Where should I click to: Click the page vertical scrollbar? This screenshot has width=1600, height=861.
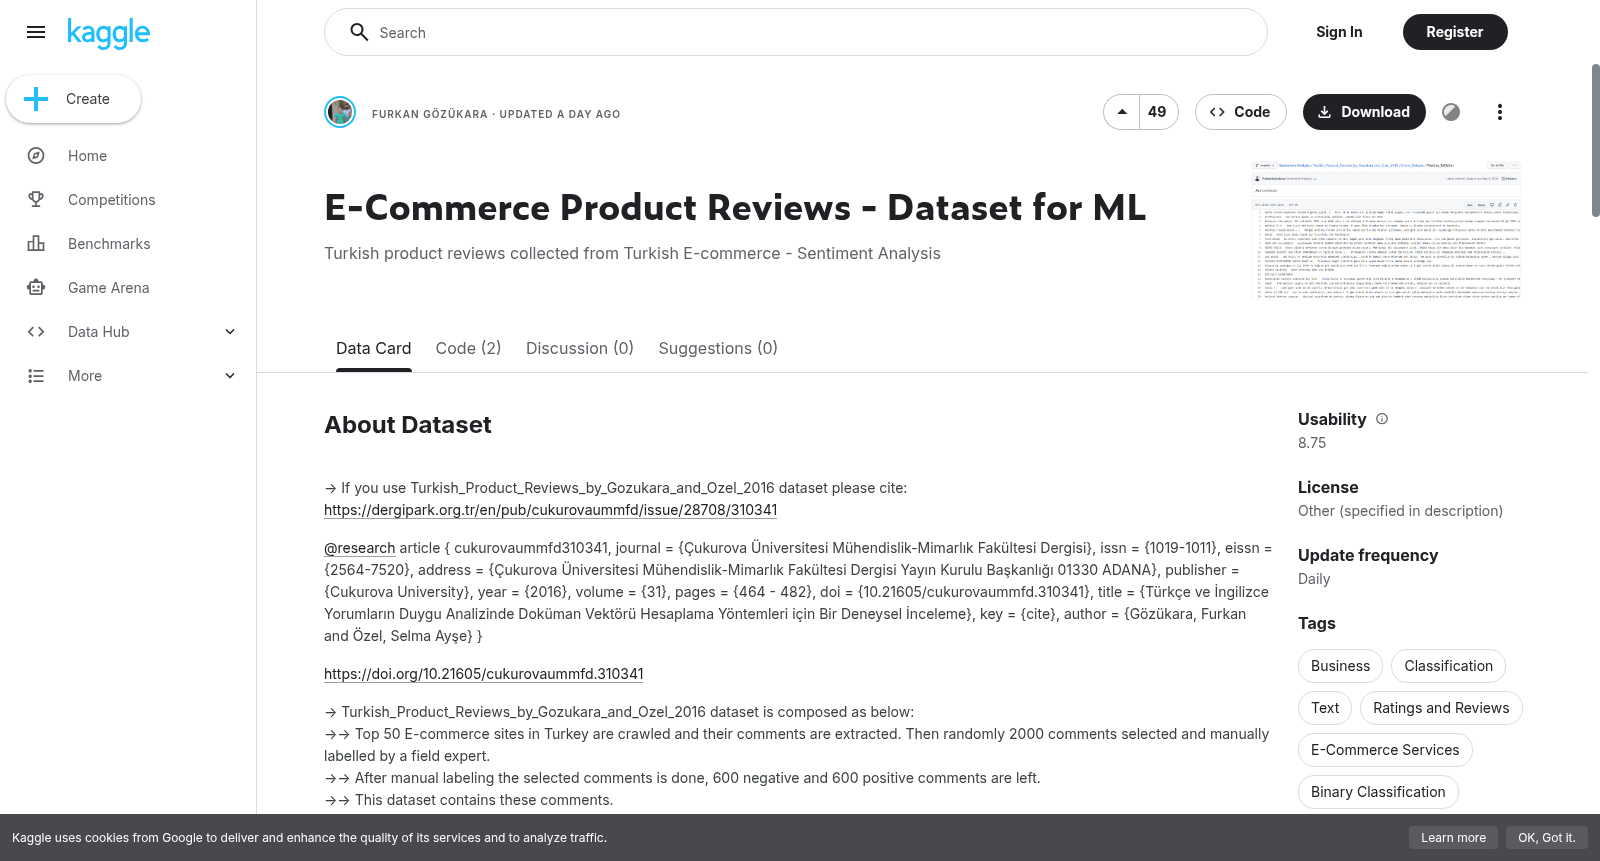(x=1595, y=140)
